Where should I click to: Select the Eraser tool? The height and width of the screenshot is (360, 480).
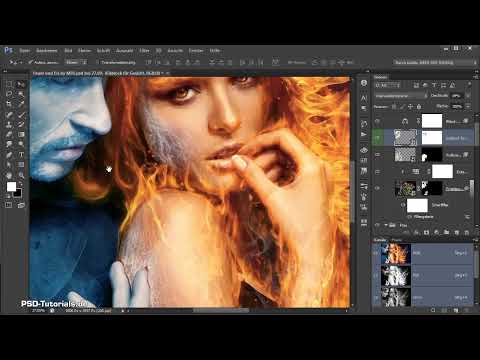coord(9,134)
